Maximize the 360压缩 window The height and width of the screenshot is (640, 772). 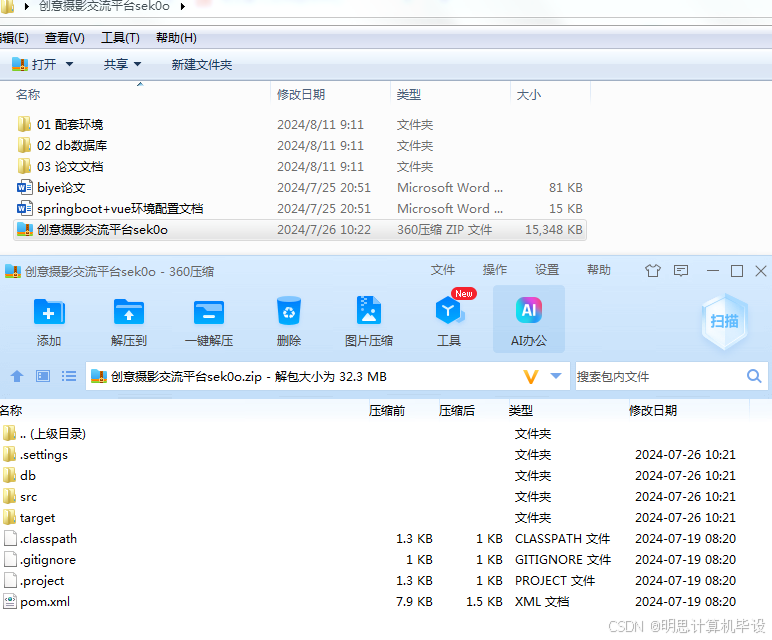737,271
